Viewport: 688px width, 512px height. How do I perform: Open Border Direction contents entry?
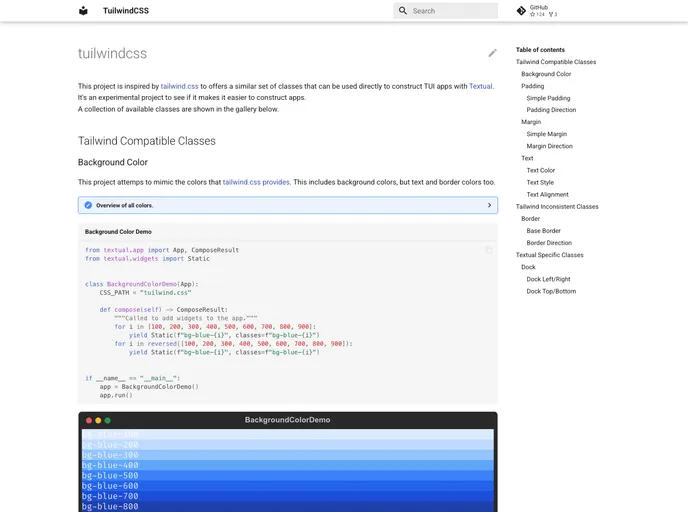coord(549,243)
